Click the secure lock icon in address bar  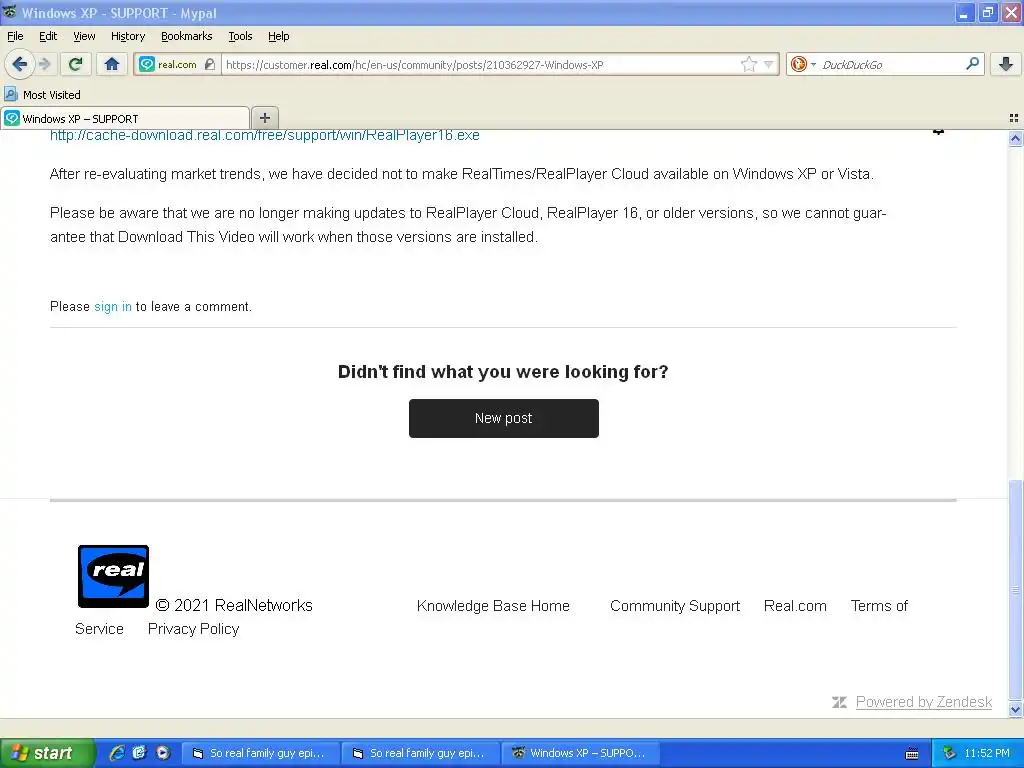click(210, 64)
